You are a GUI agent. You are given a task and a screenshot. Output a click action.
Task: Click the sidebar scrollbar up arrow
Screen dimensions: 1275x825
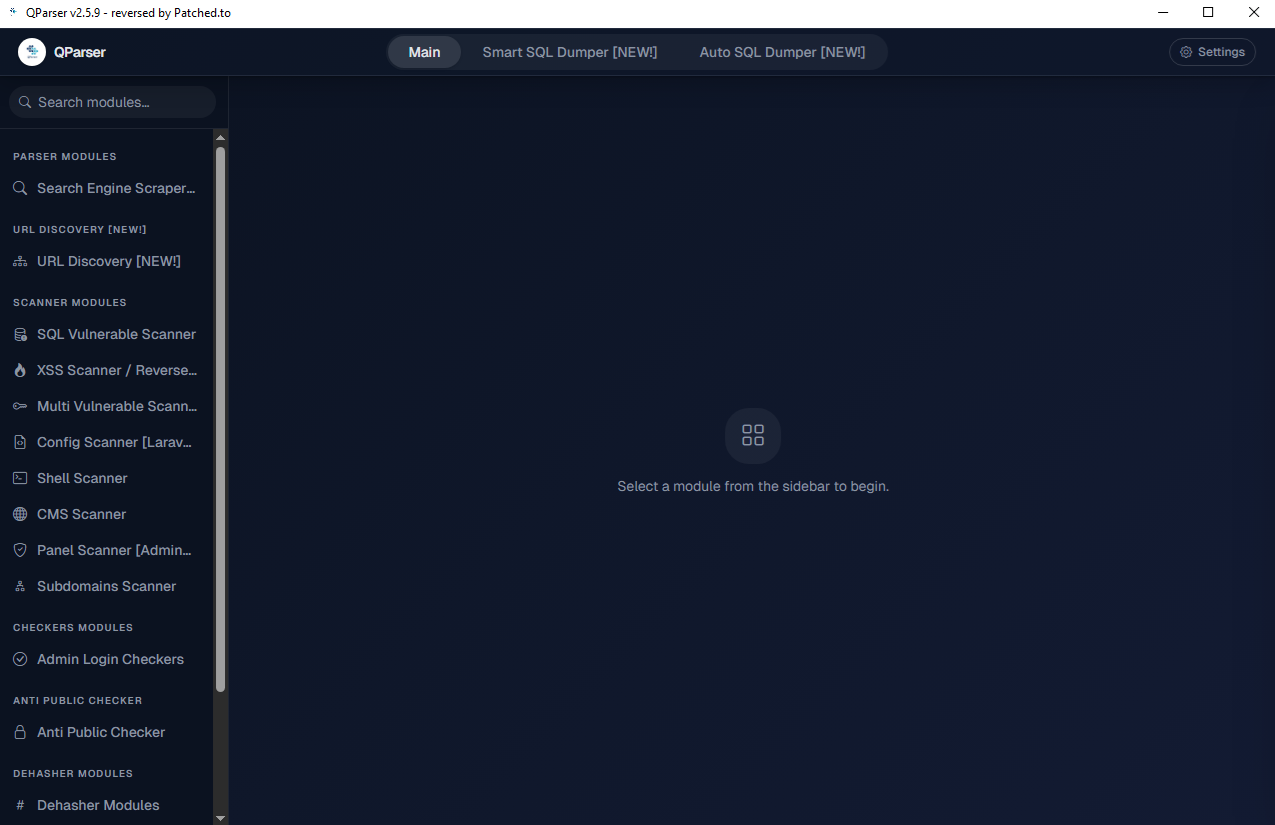(x=220, y=137)
